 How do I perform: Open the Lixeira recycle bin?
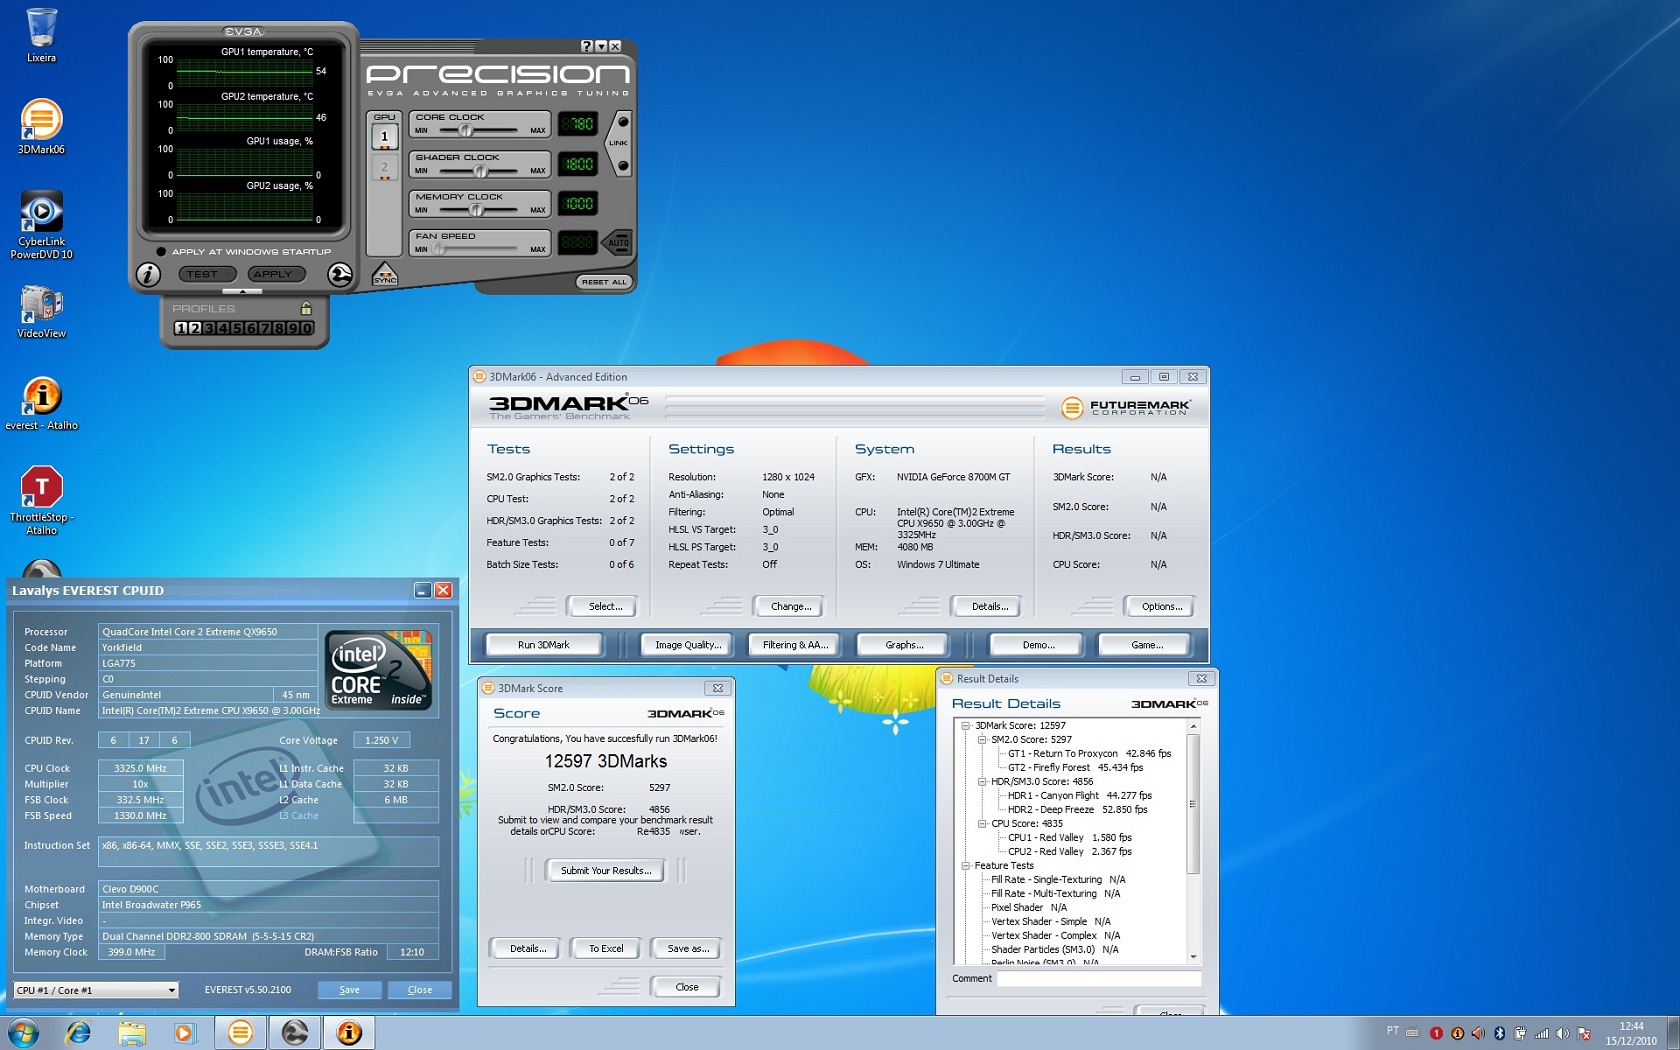[x=41, y=36]
